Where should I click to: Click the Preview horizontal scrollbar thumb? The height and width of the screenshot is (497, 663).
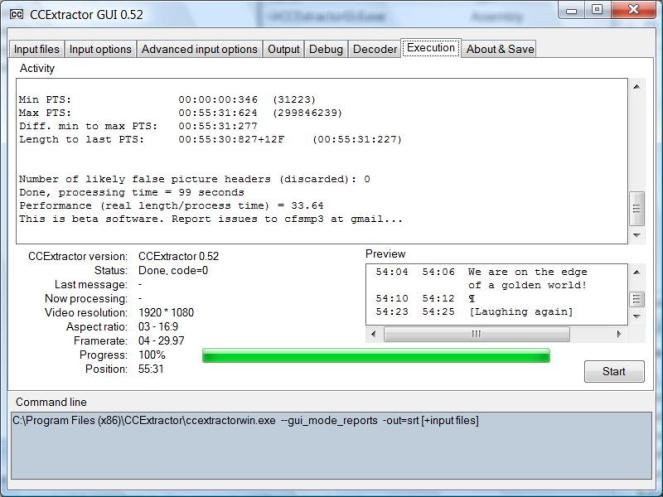point(477,334)
